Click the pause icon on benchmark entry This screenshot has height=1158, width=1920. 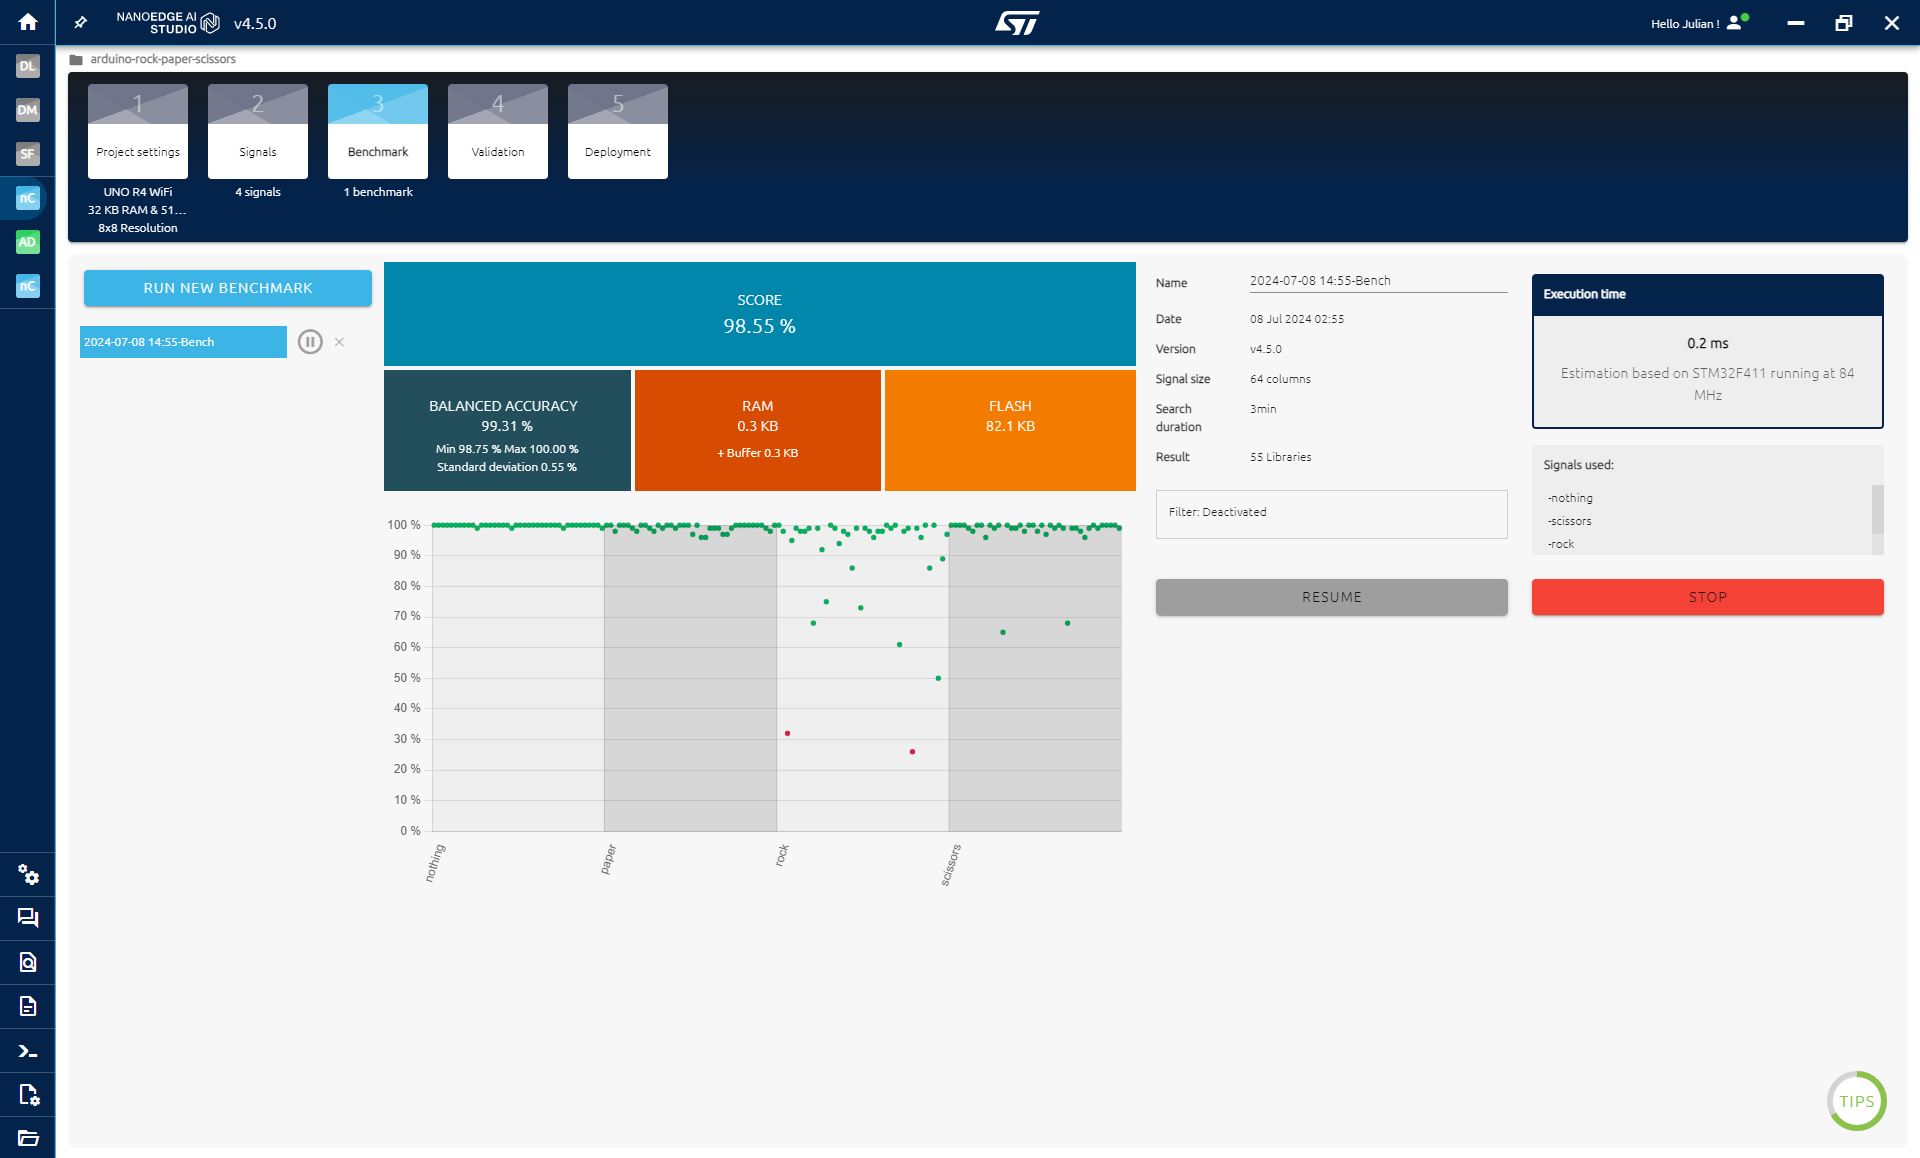pos(310,342)
